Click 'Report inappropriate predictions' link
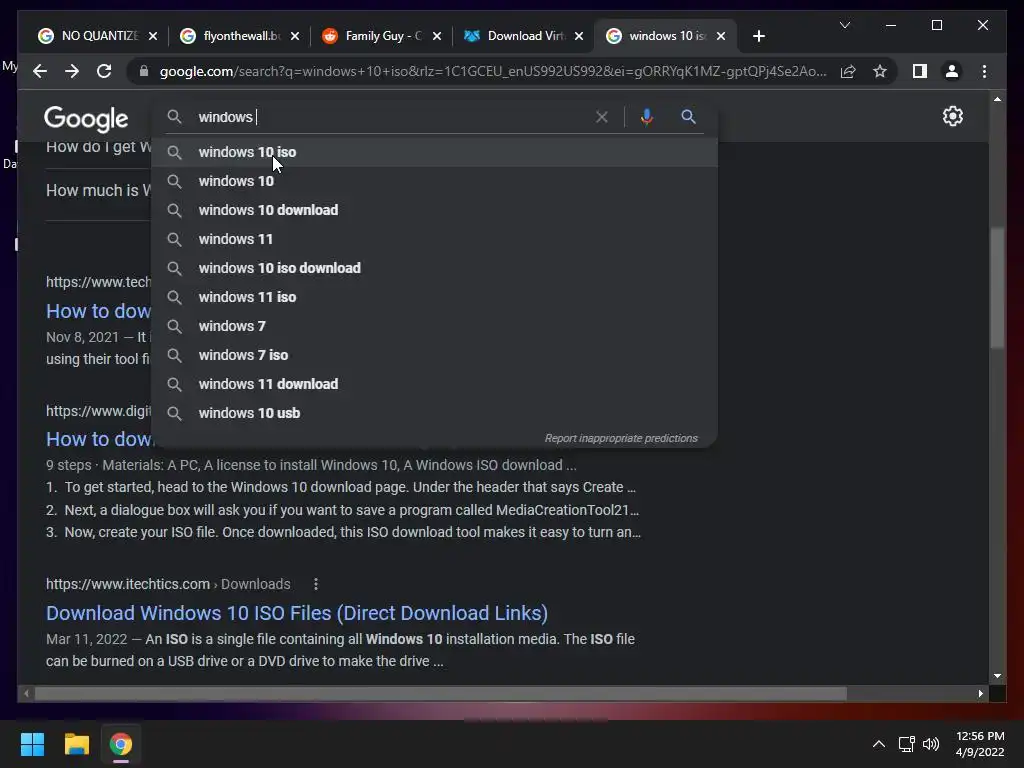Screen dimensions: 1024x768 click(621, 438)
